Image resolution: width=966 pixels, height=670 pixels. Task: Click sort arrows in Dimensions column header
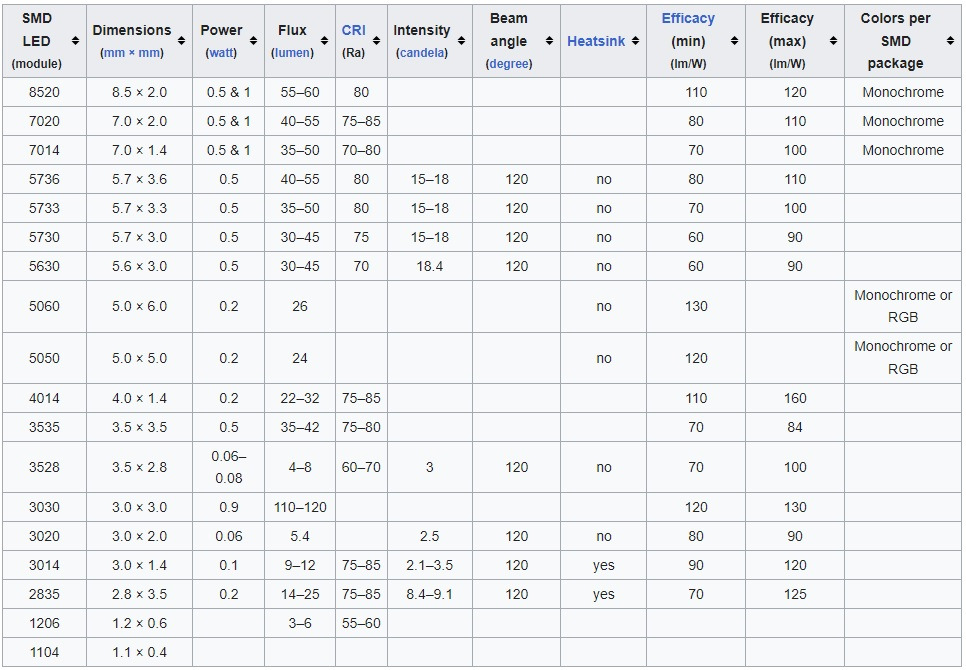(x=181, y=41)
